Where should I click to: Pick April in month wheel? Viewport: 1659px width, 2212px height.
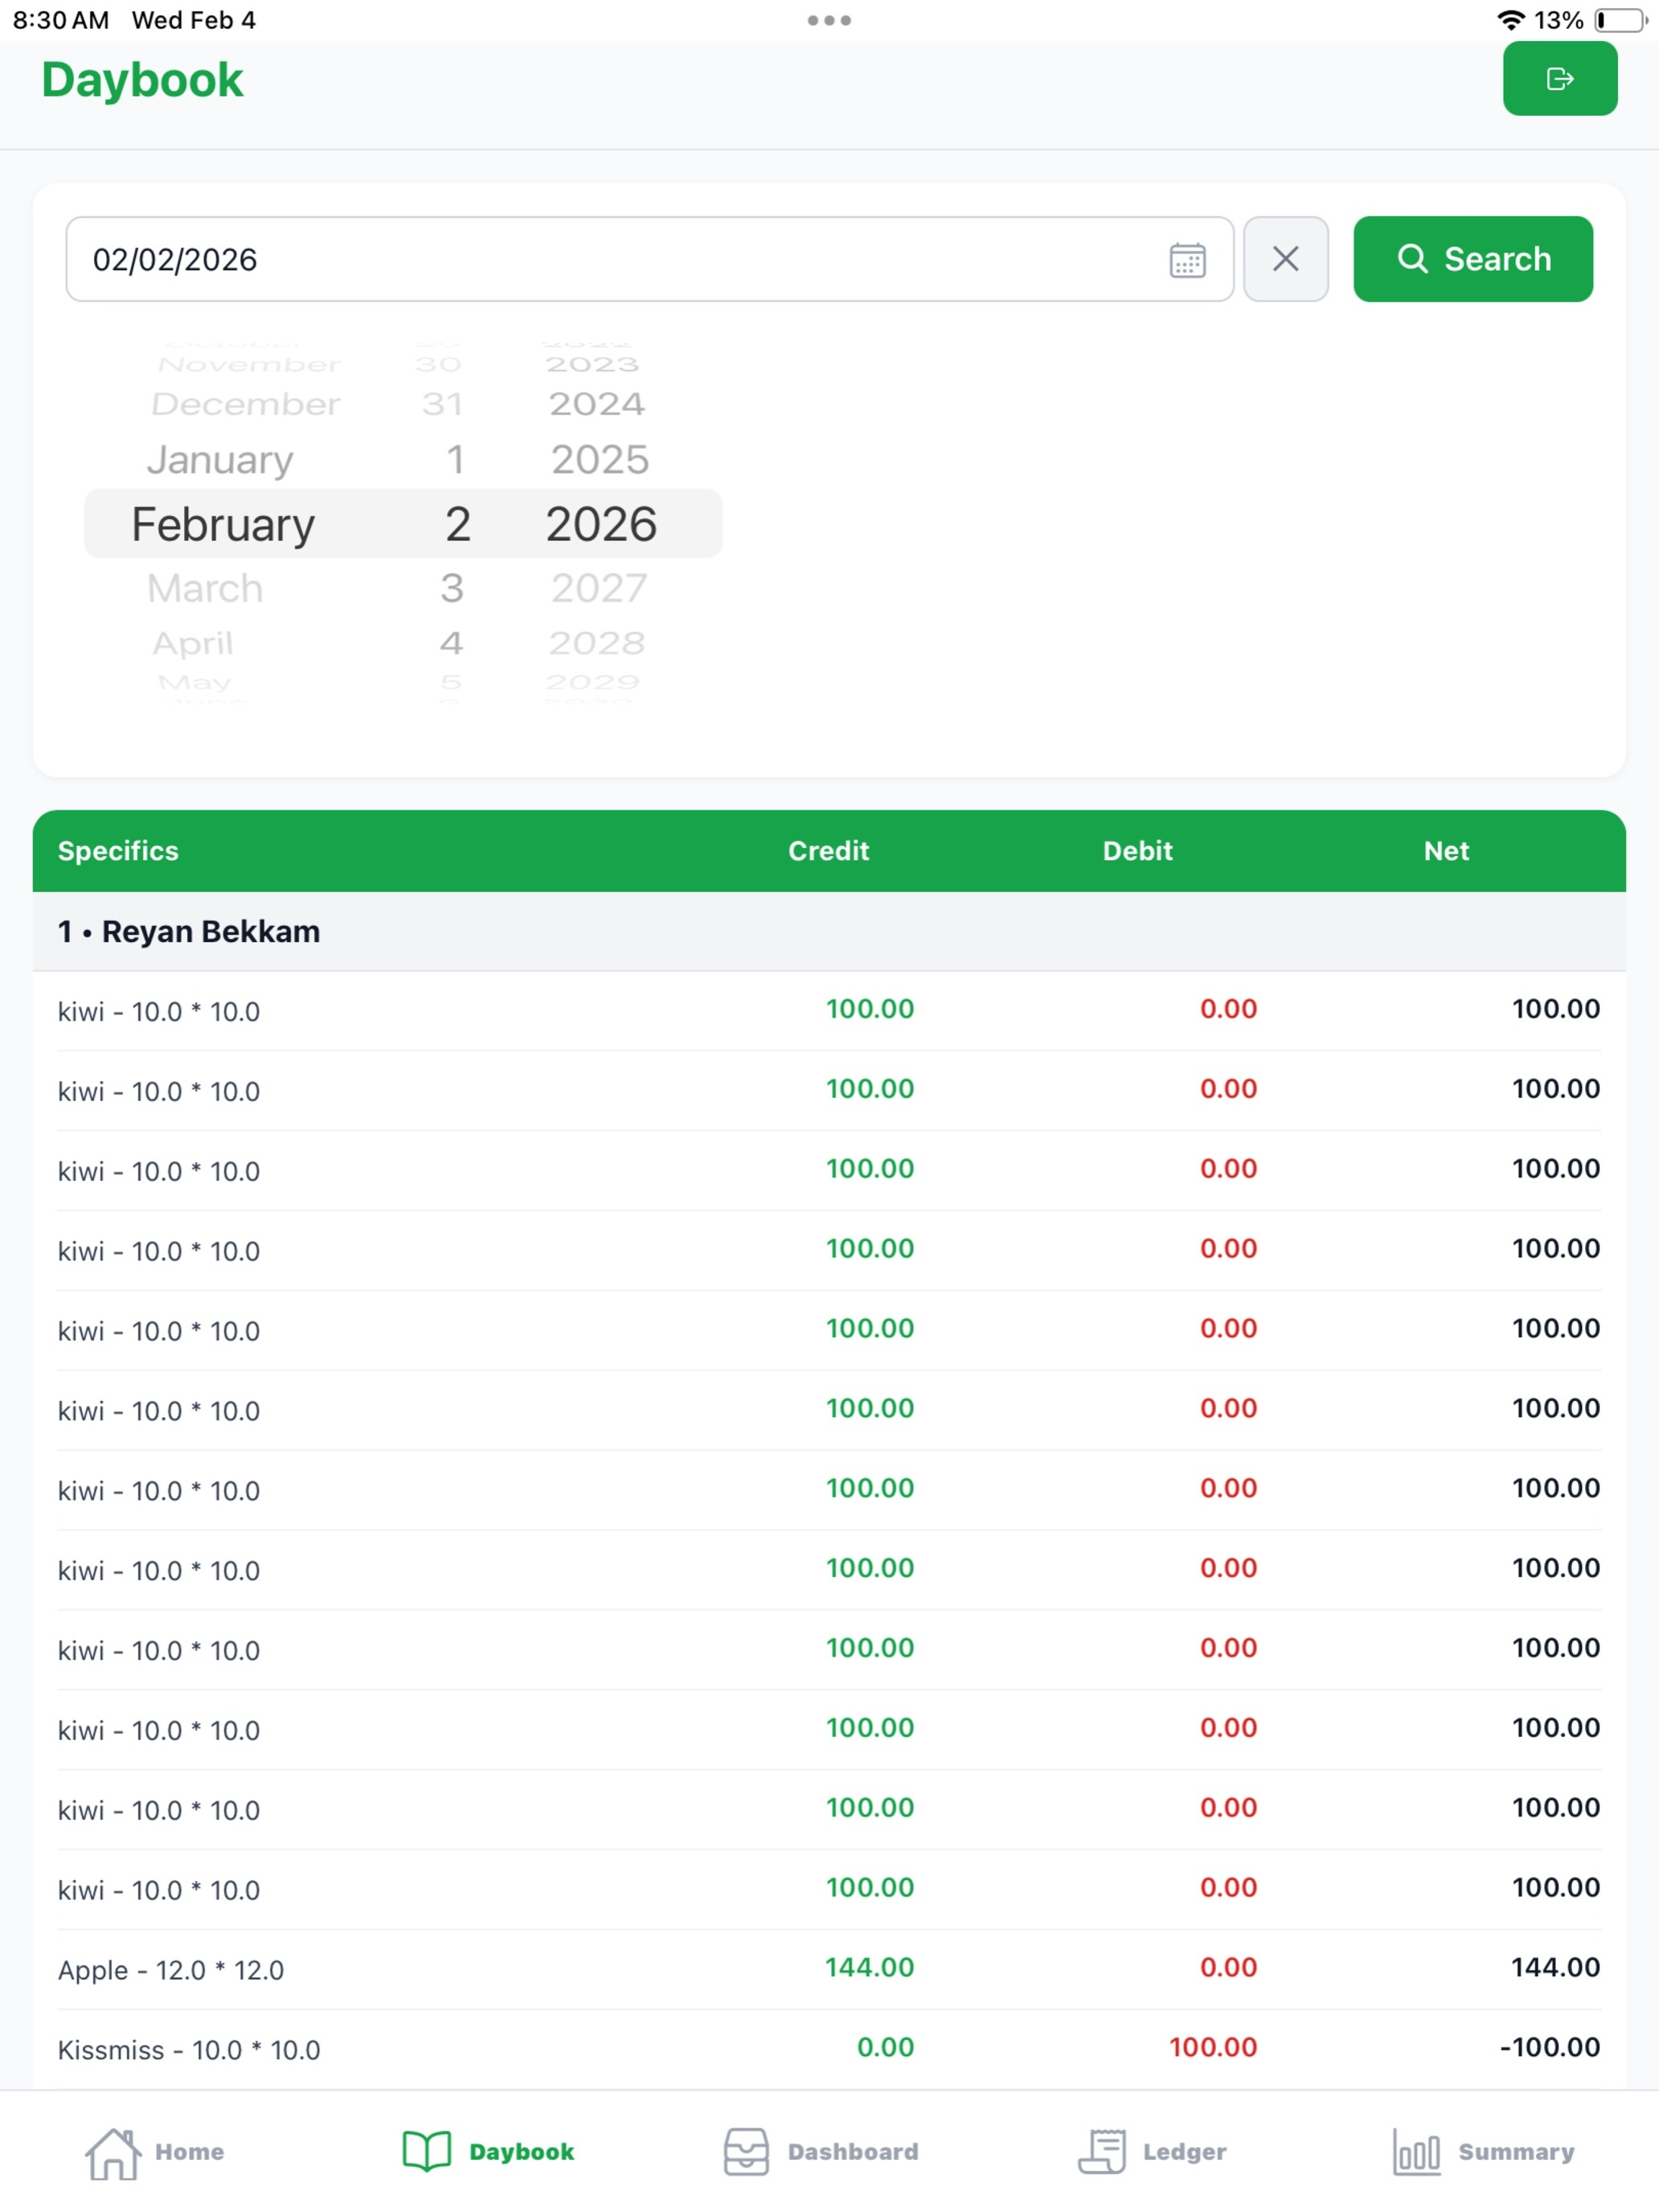192,643
